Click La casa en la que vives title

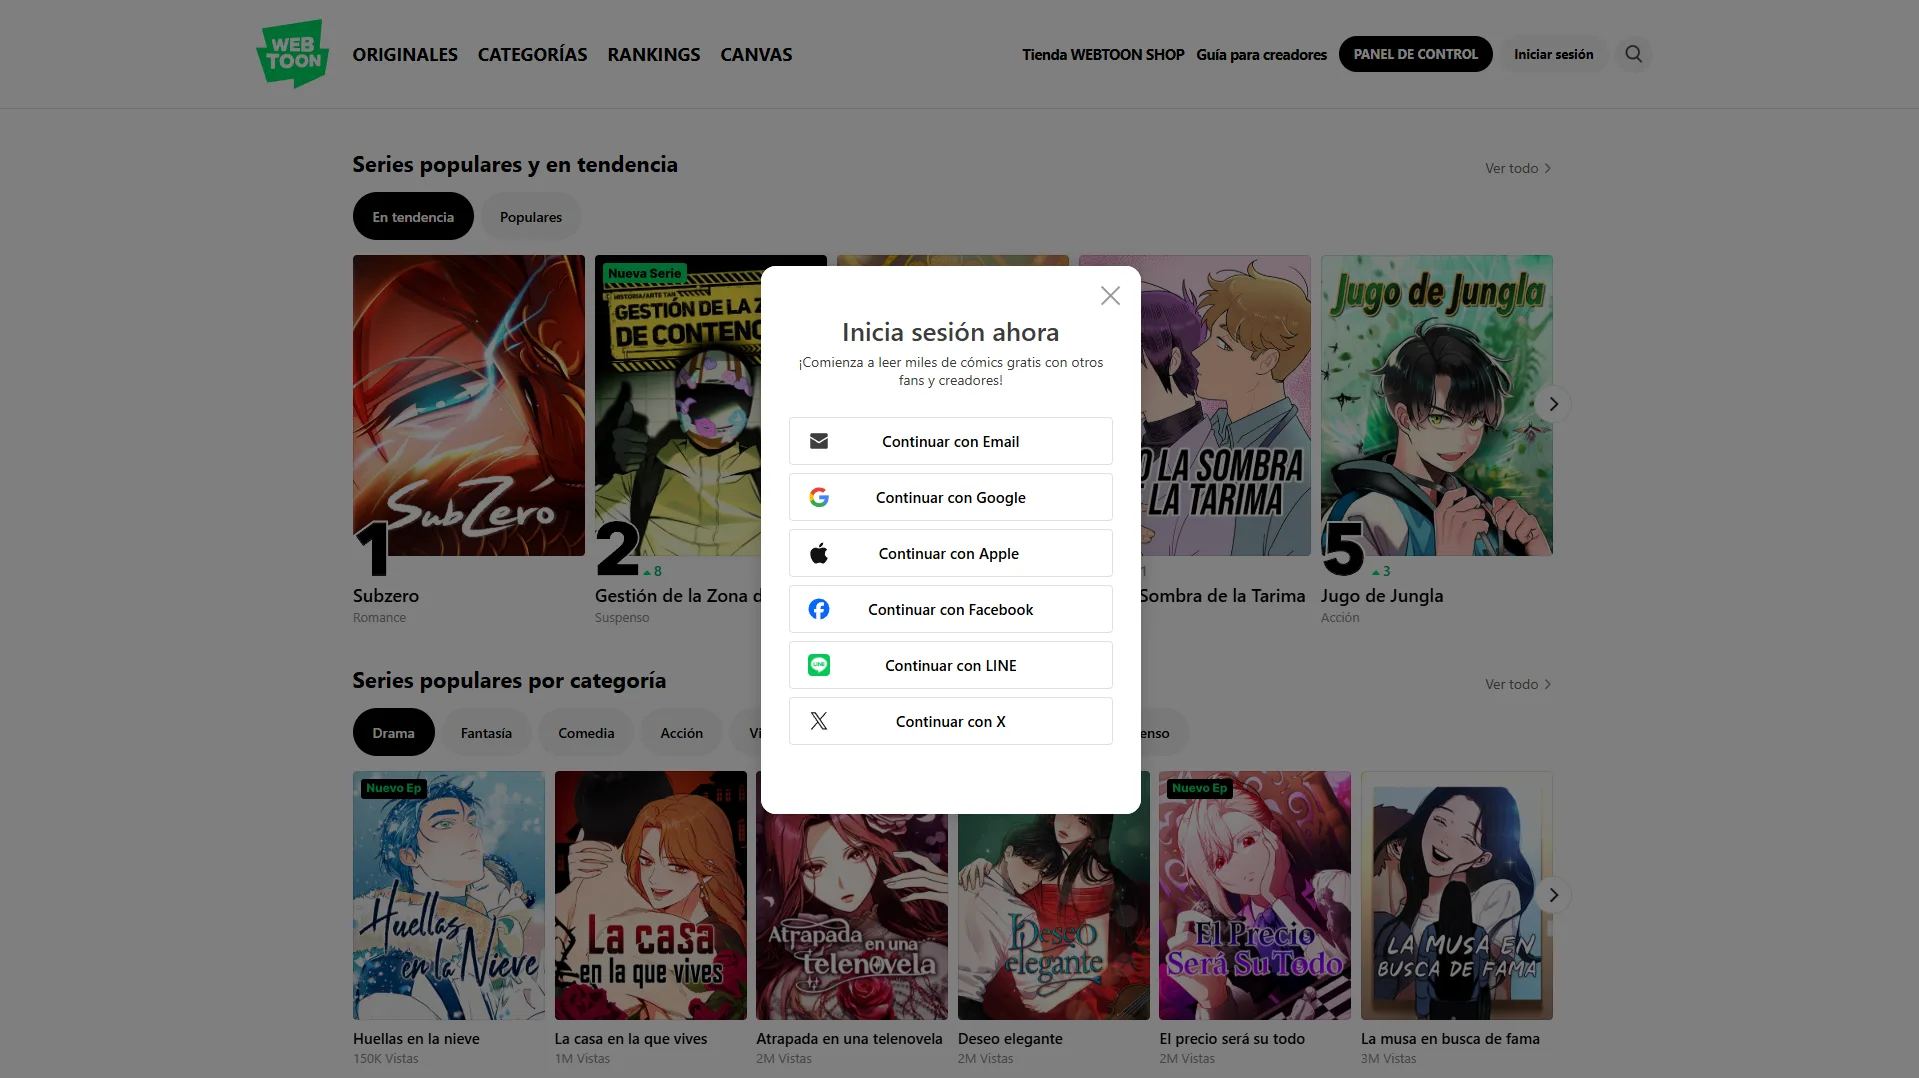point(631,1039)
